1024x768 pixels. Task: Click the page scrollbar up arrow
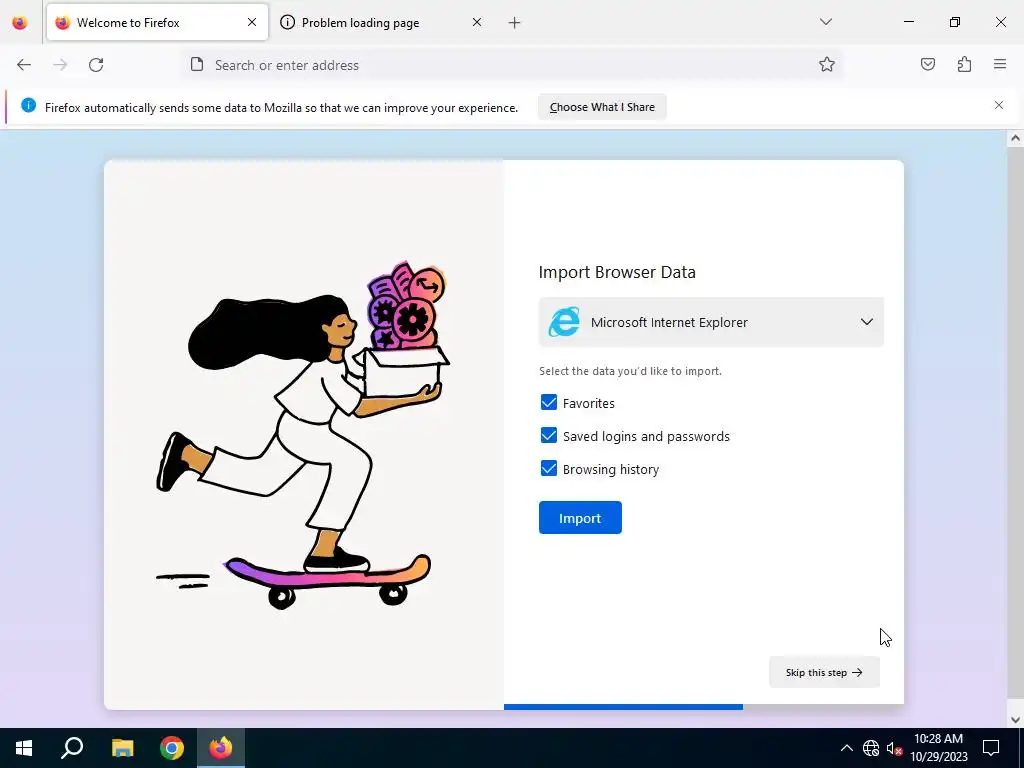coord(1015,138)
